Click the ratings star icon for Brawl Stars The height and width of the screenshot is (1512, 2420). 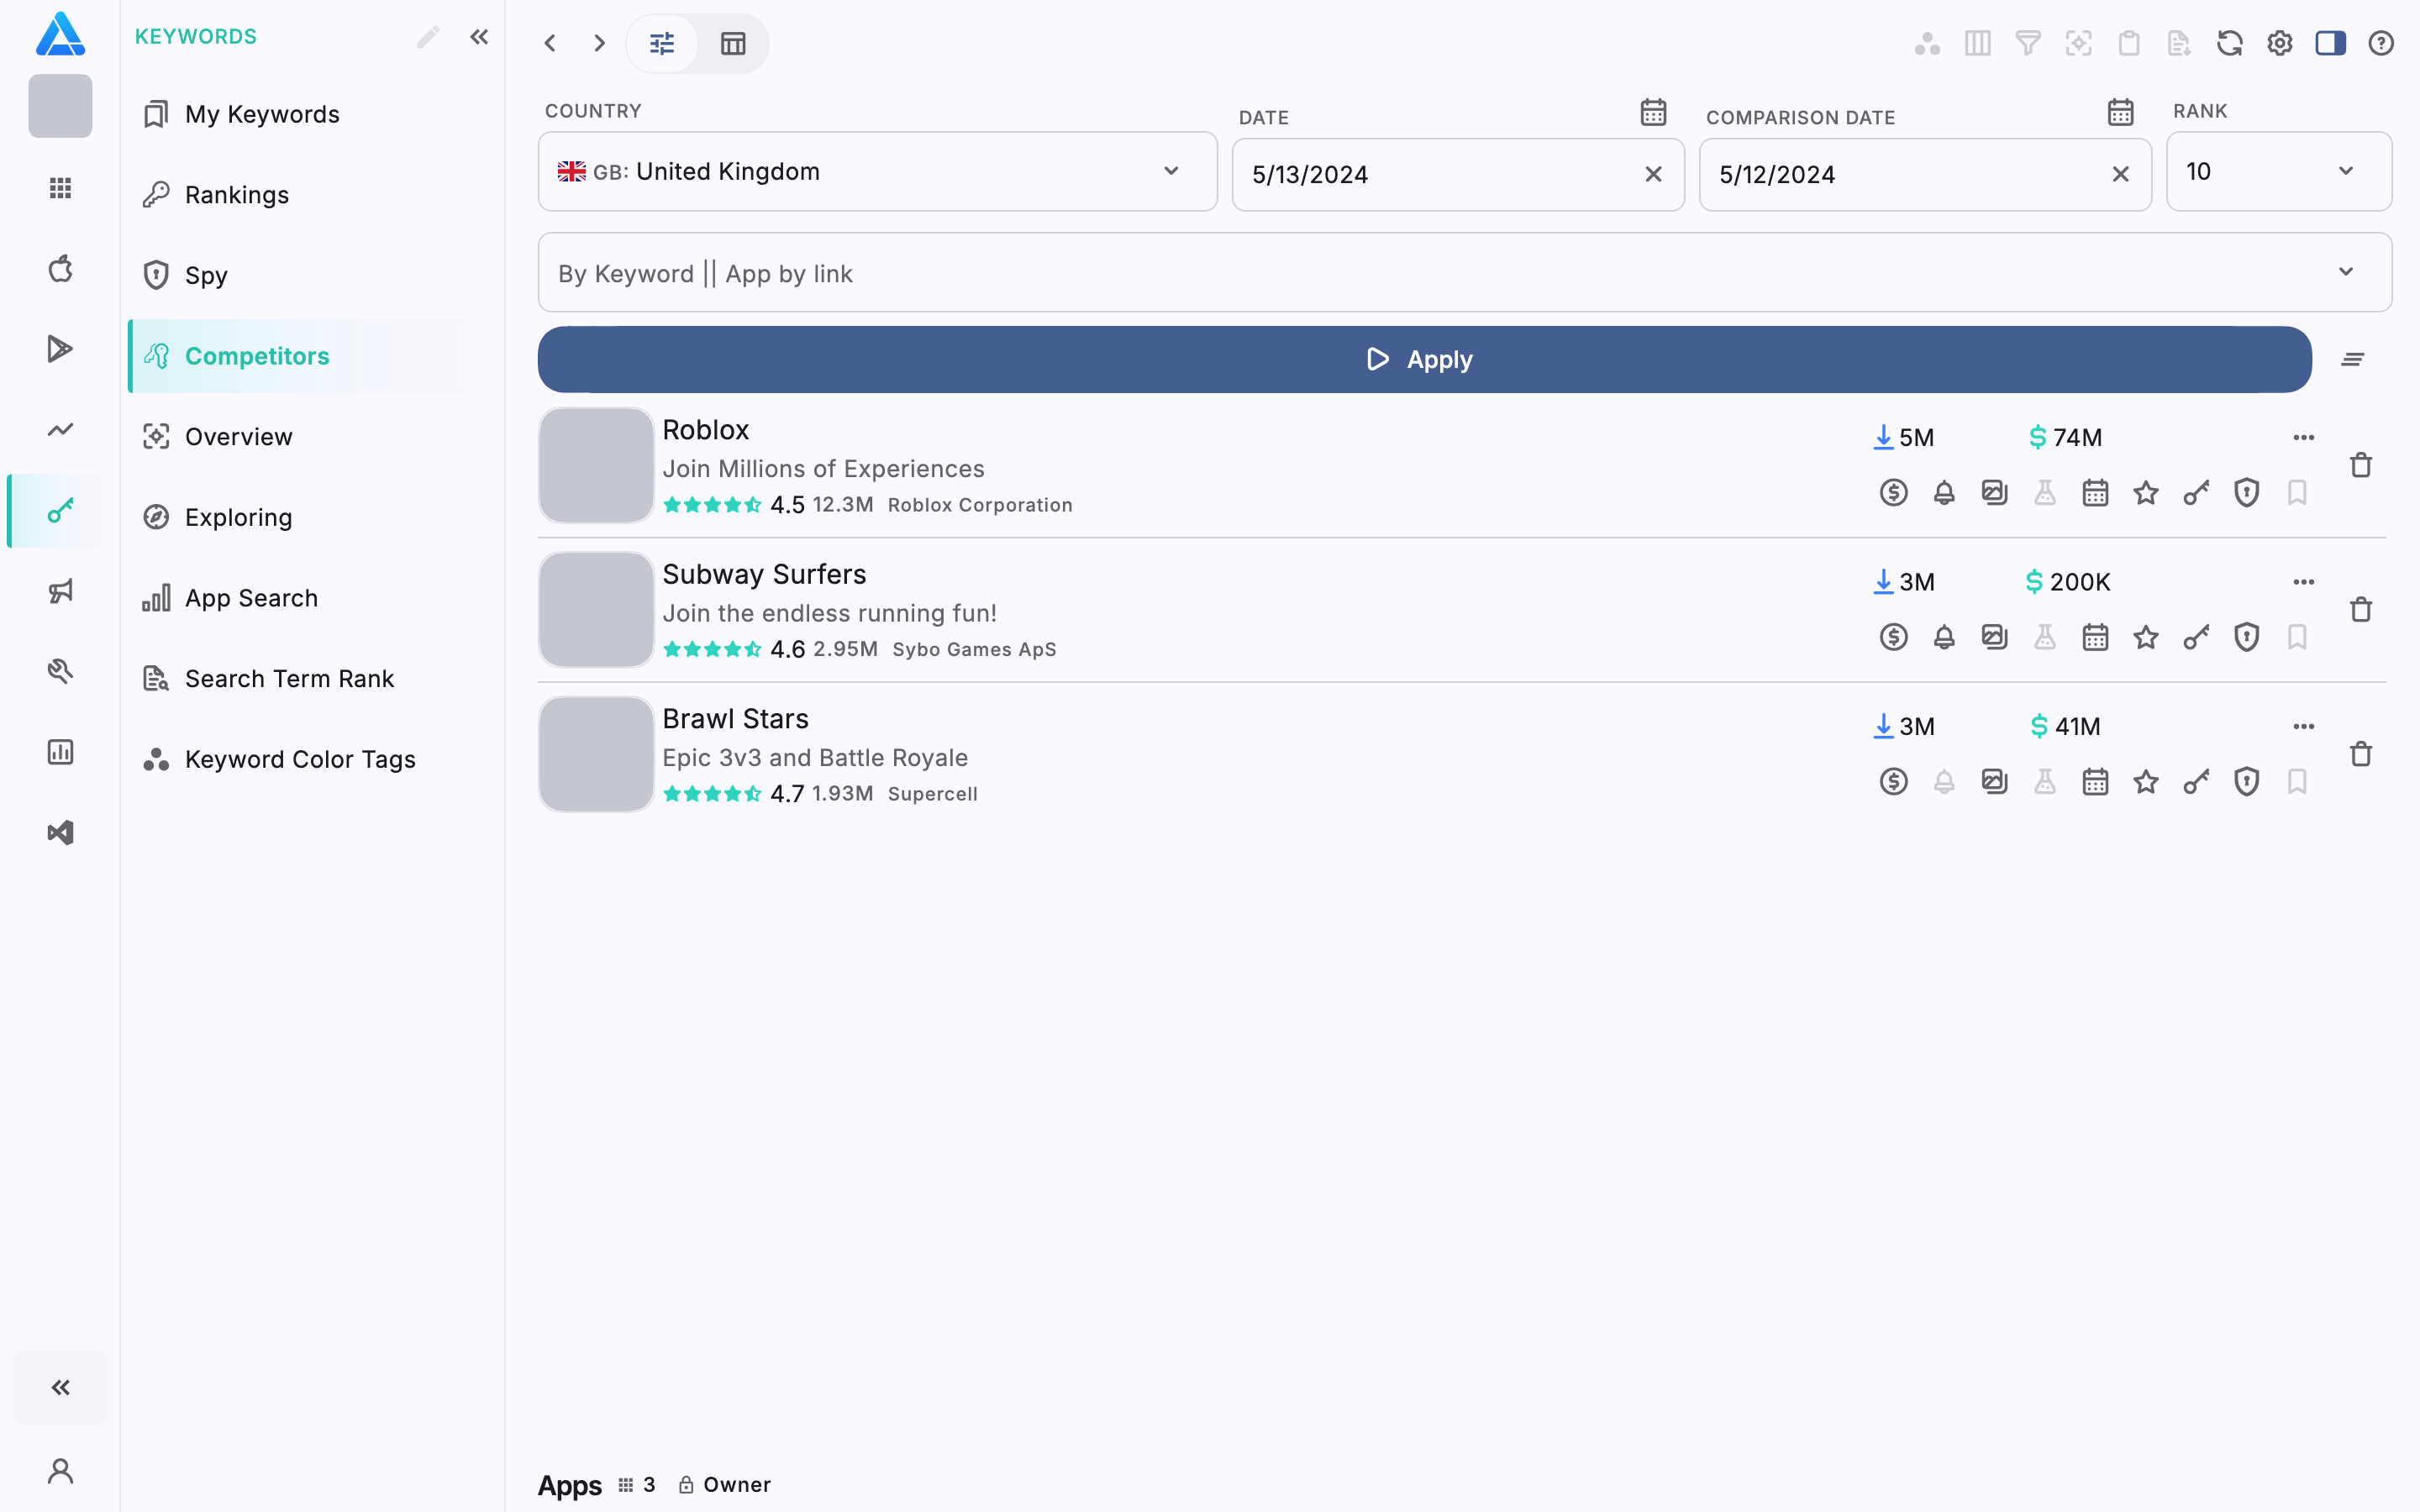2146,782
